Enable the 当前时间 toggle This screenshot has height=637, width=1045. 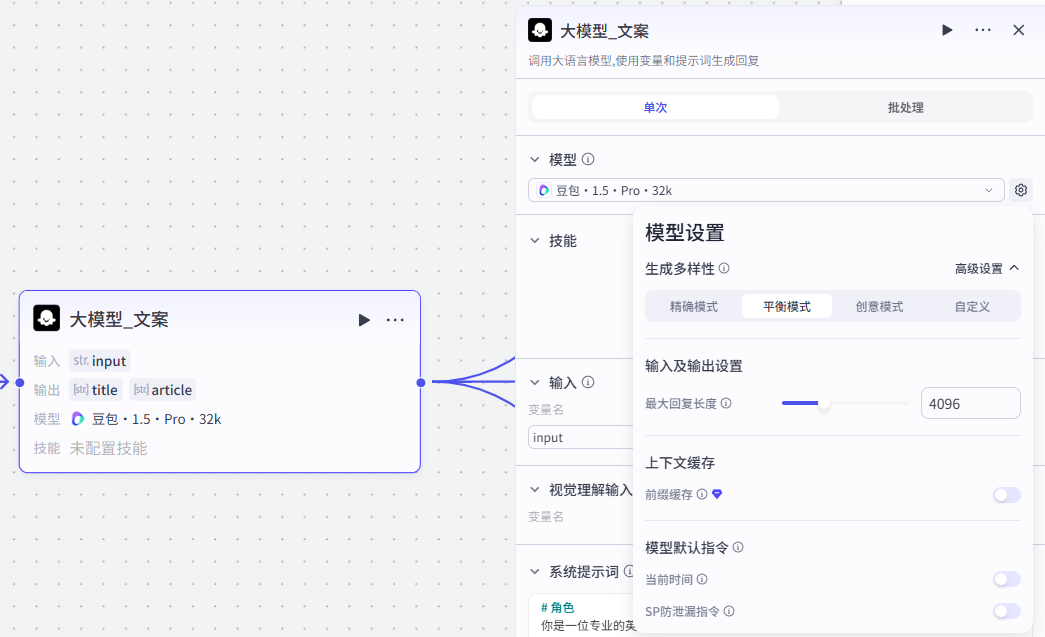tap(1006, 580)
